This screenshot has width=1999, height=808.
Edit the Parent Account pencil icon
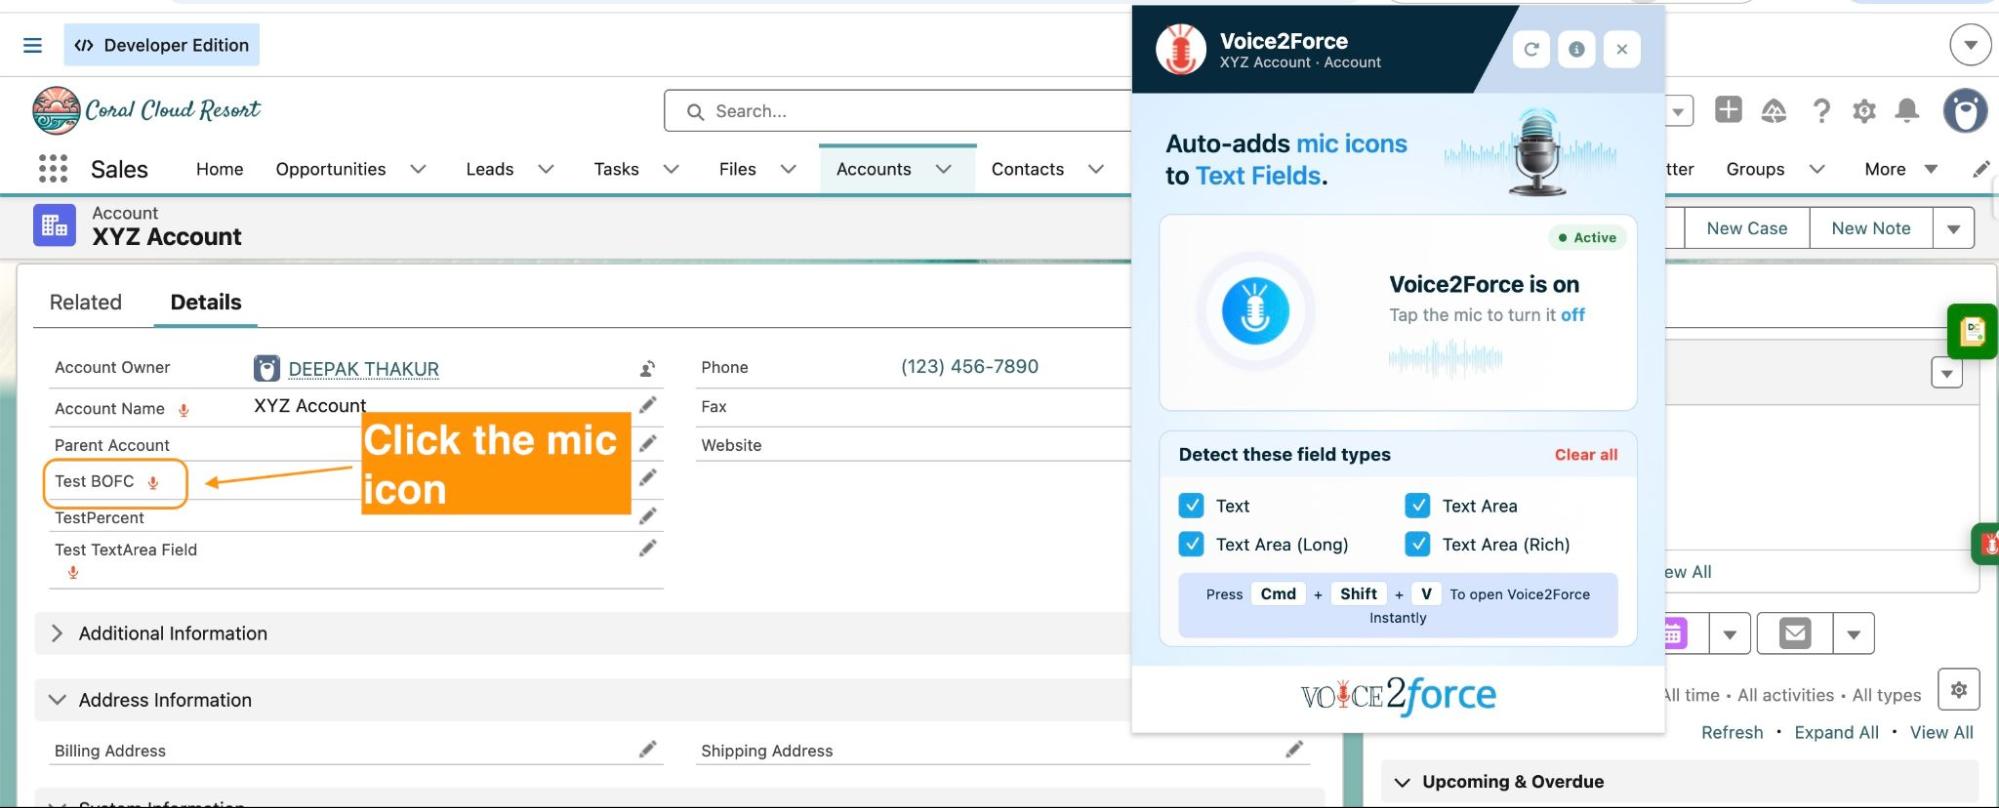[648, 443]
